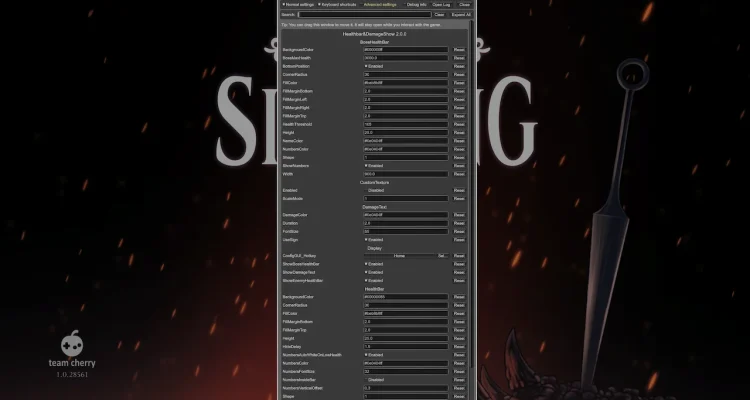Edit the ScaleMode value field
Screen dimensions: 750x400
[x=406, y=199]
